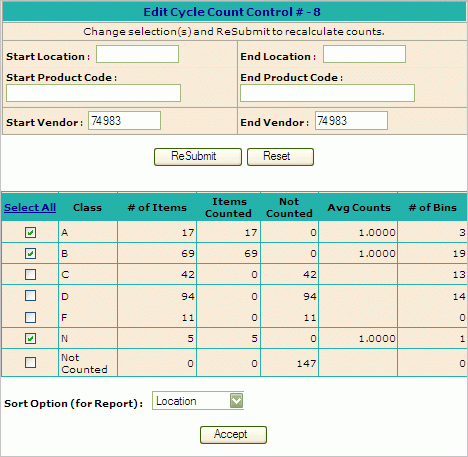Click the End Product Code input

coord(327,93)
